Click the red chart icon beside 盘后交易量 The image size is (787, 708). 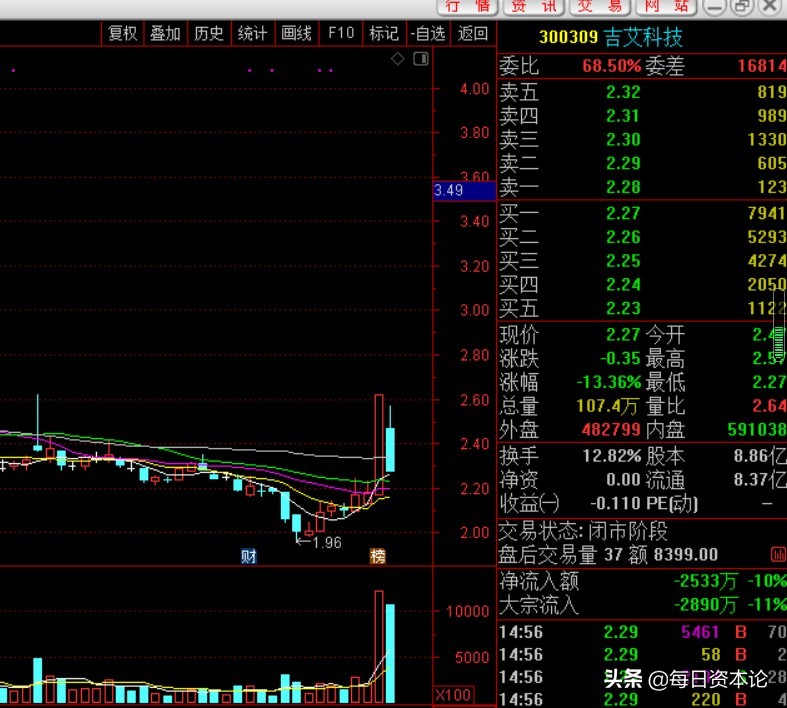[x=778, y=554]
